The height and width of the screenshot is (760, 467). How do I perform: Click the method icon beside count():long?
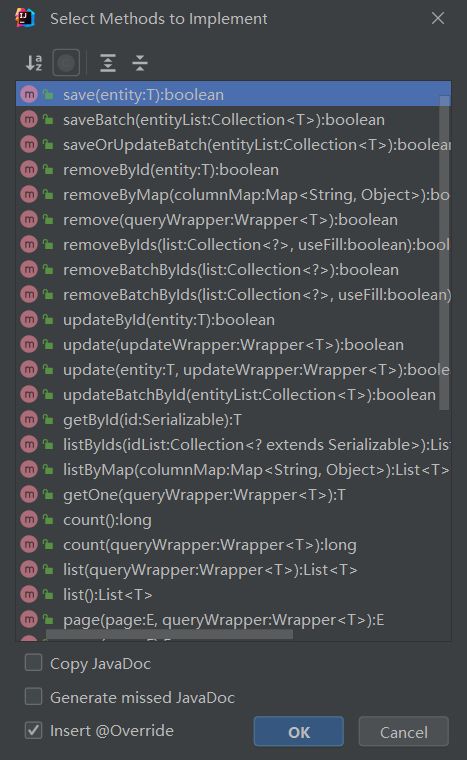(29, 519)
